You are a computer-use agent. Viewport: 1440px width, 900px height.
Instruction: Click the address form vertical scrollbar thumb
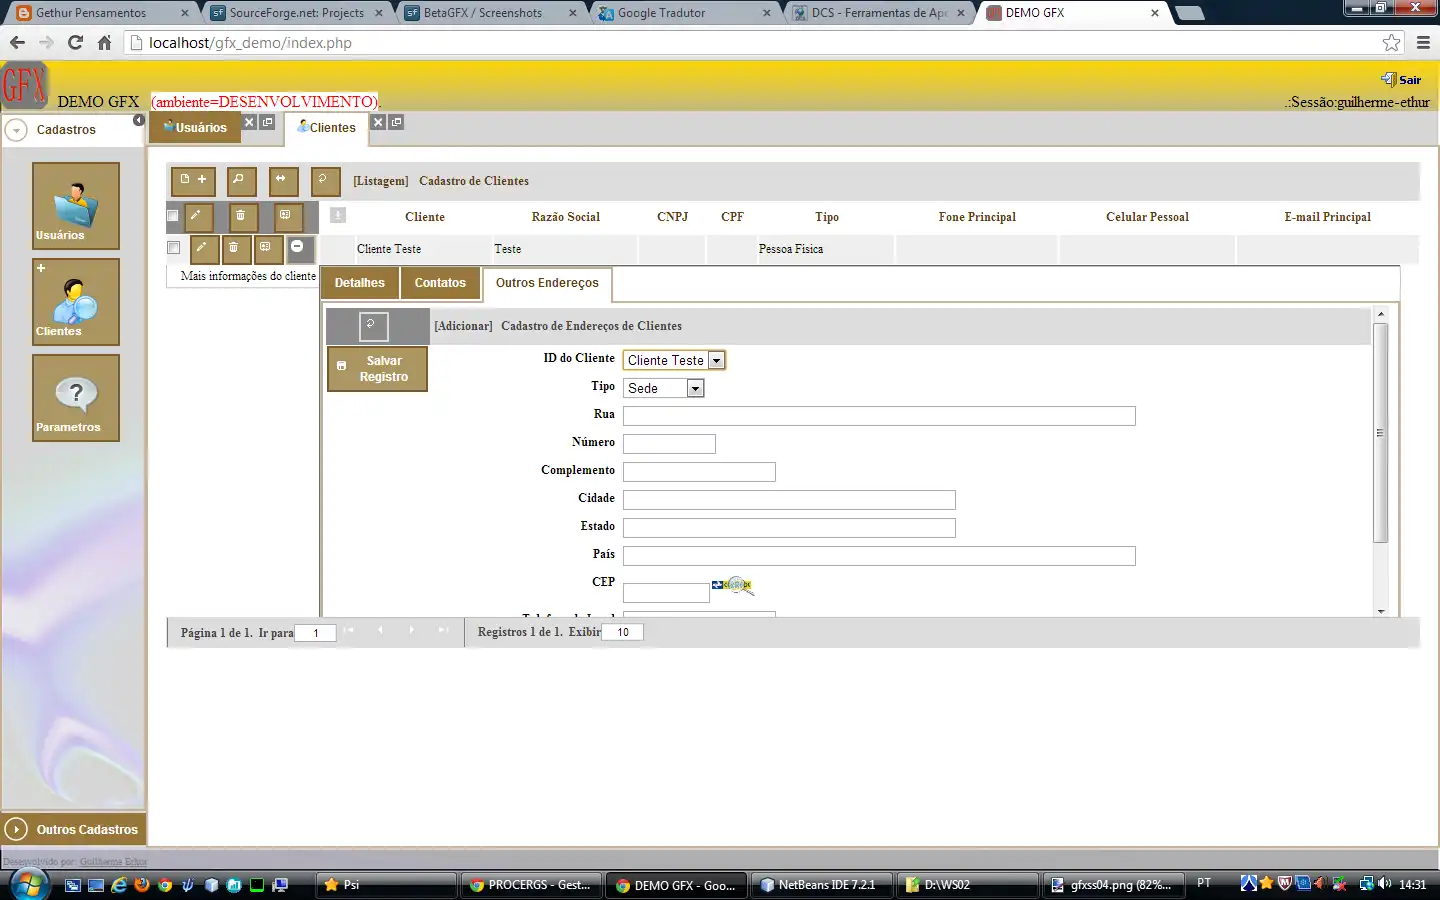(1380, 433)
